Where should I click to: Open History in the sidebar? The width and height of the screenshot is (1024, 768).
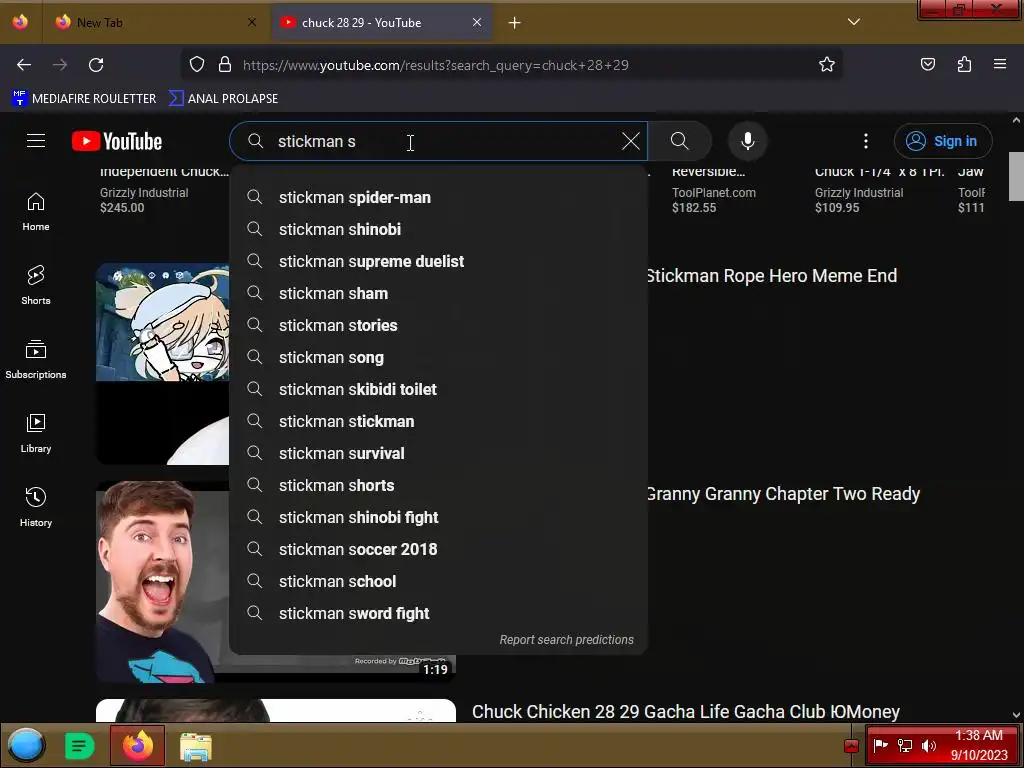click(36, 507)
